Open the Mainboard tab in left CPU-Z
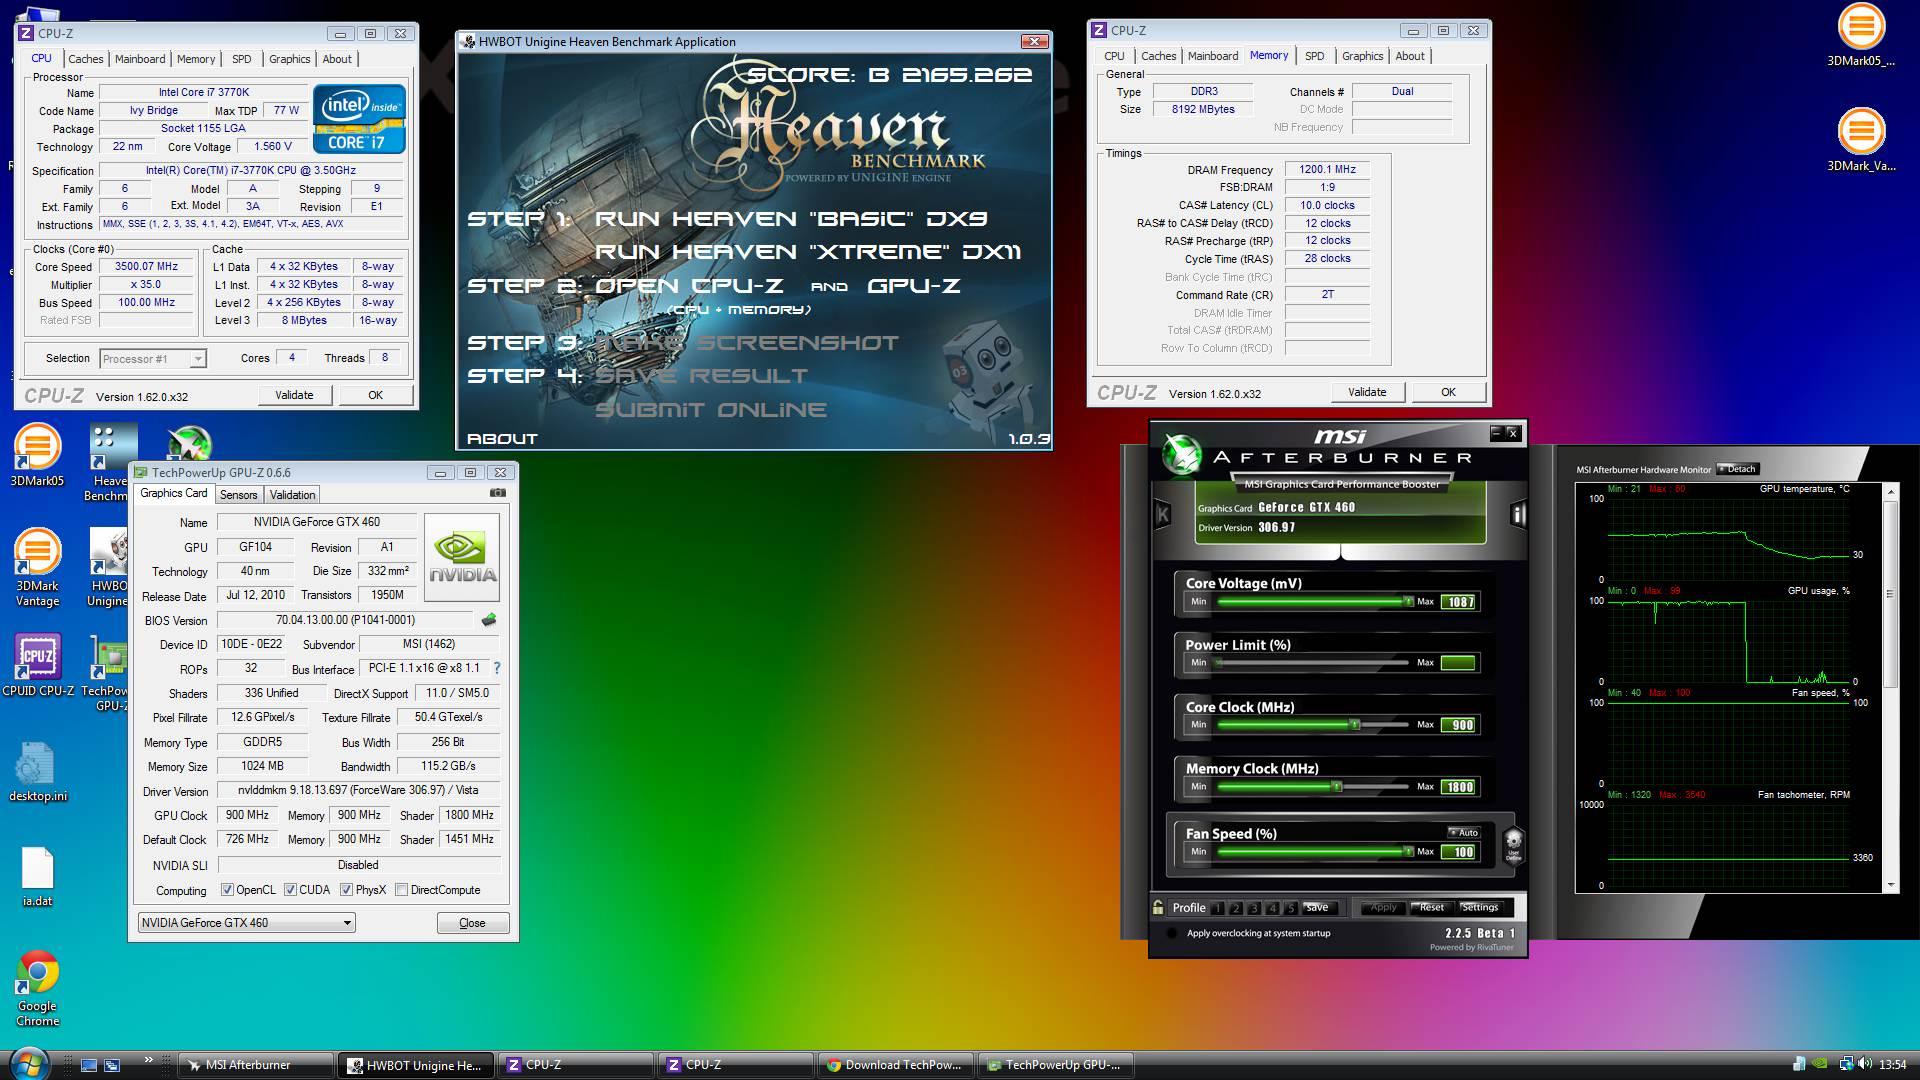The width and height of the screenshot is (1920, 1080). (140, 59)
